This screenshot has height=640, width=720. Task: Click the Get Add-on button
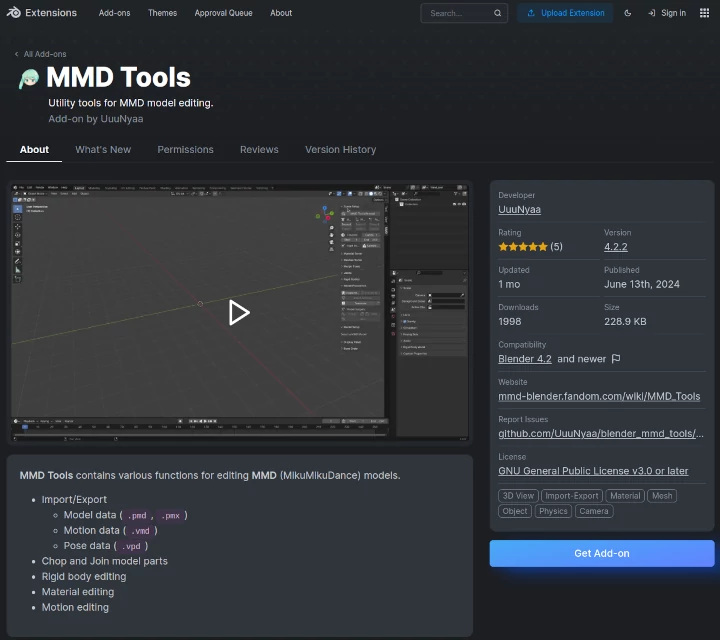(602, 553)
